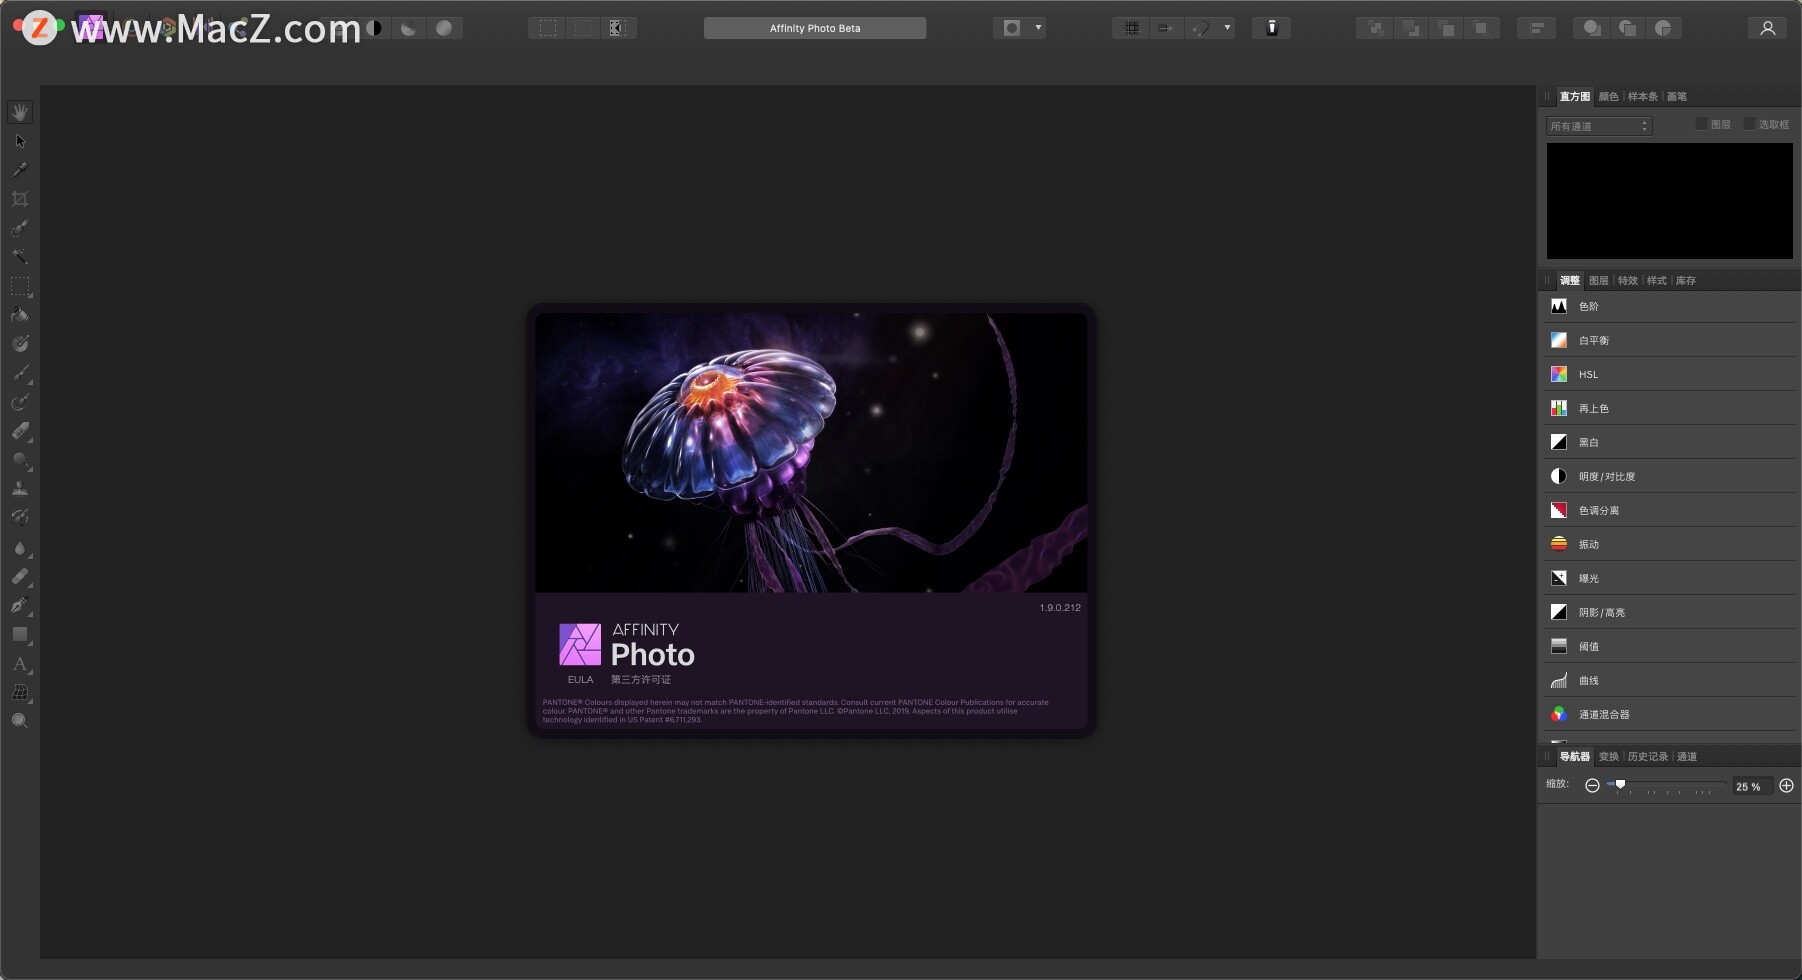
Task: Add a 阴影/高亮 adjustment
Action: coord(1670,613)
